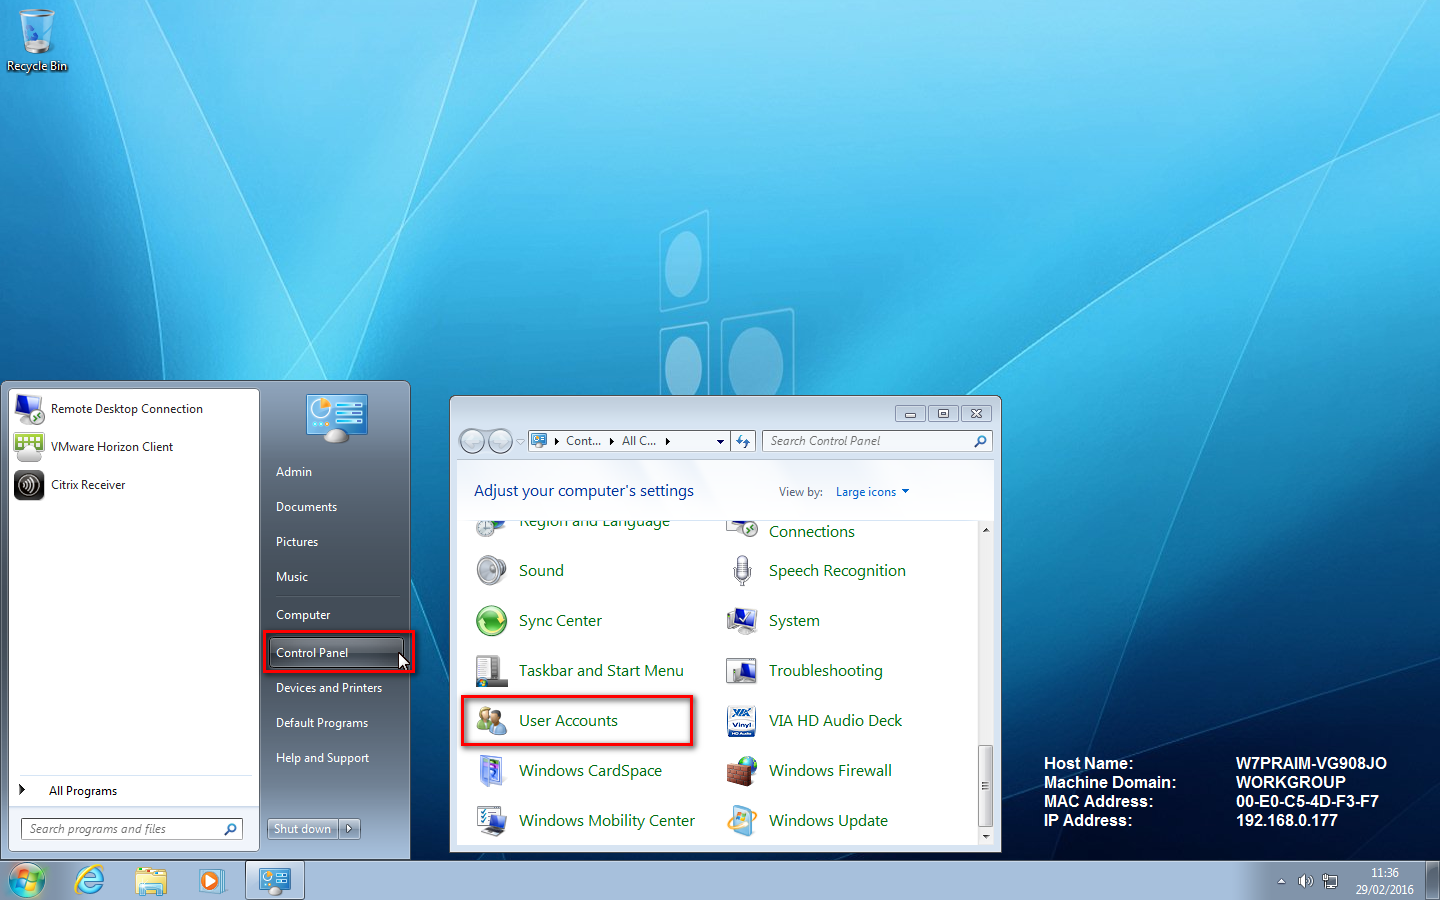Click the Speech Recognition microphone icon
The width and height of the screenshot is (1440, 900).
coord(741,570)
